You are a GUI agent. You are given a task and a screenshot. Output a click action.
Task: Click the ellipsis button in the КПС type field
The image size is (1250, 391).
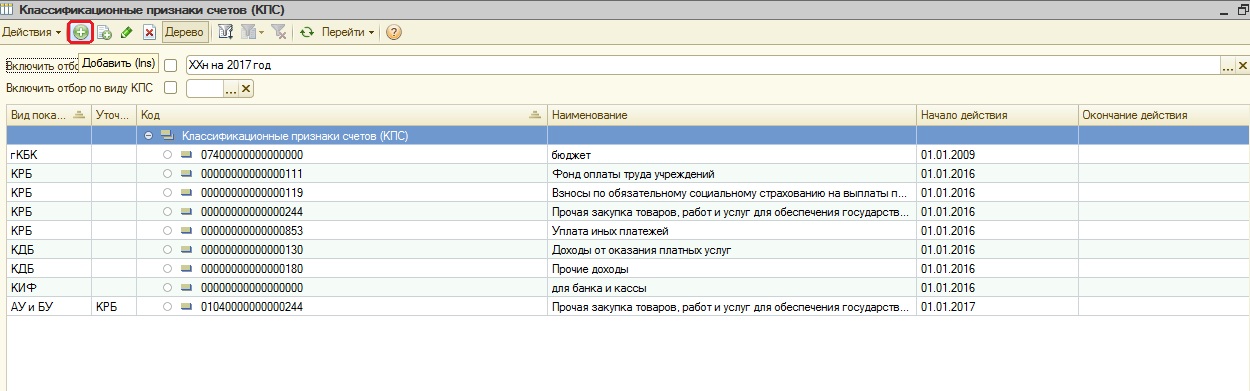230,89
